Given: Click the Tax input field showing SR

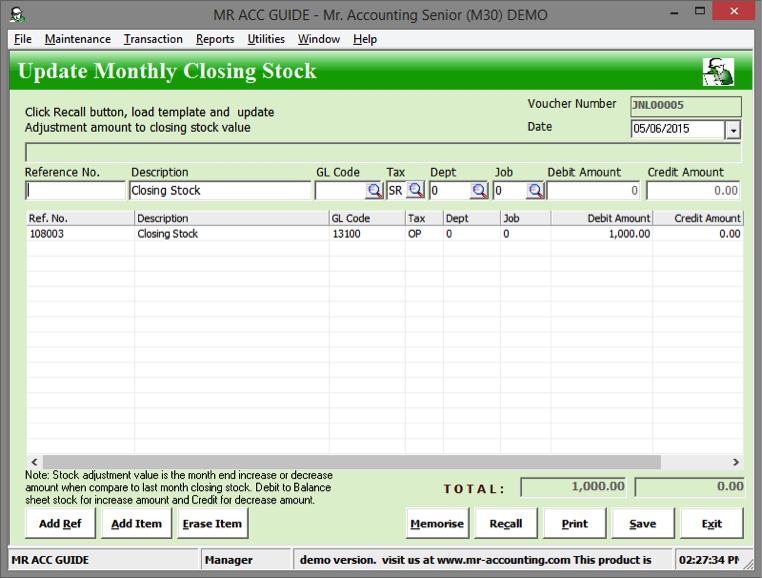Looking at the screenshot, I should click(397, 191).
